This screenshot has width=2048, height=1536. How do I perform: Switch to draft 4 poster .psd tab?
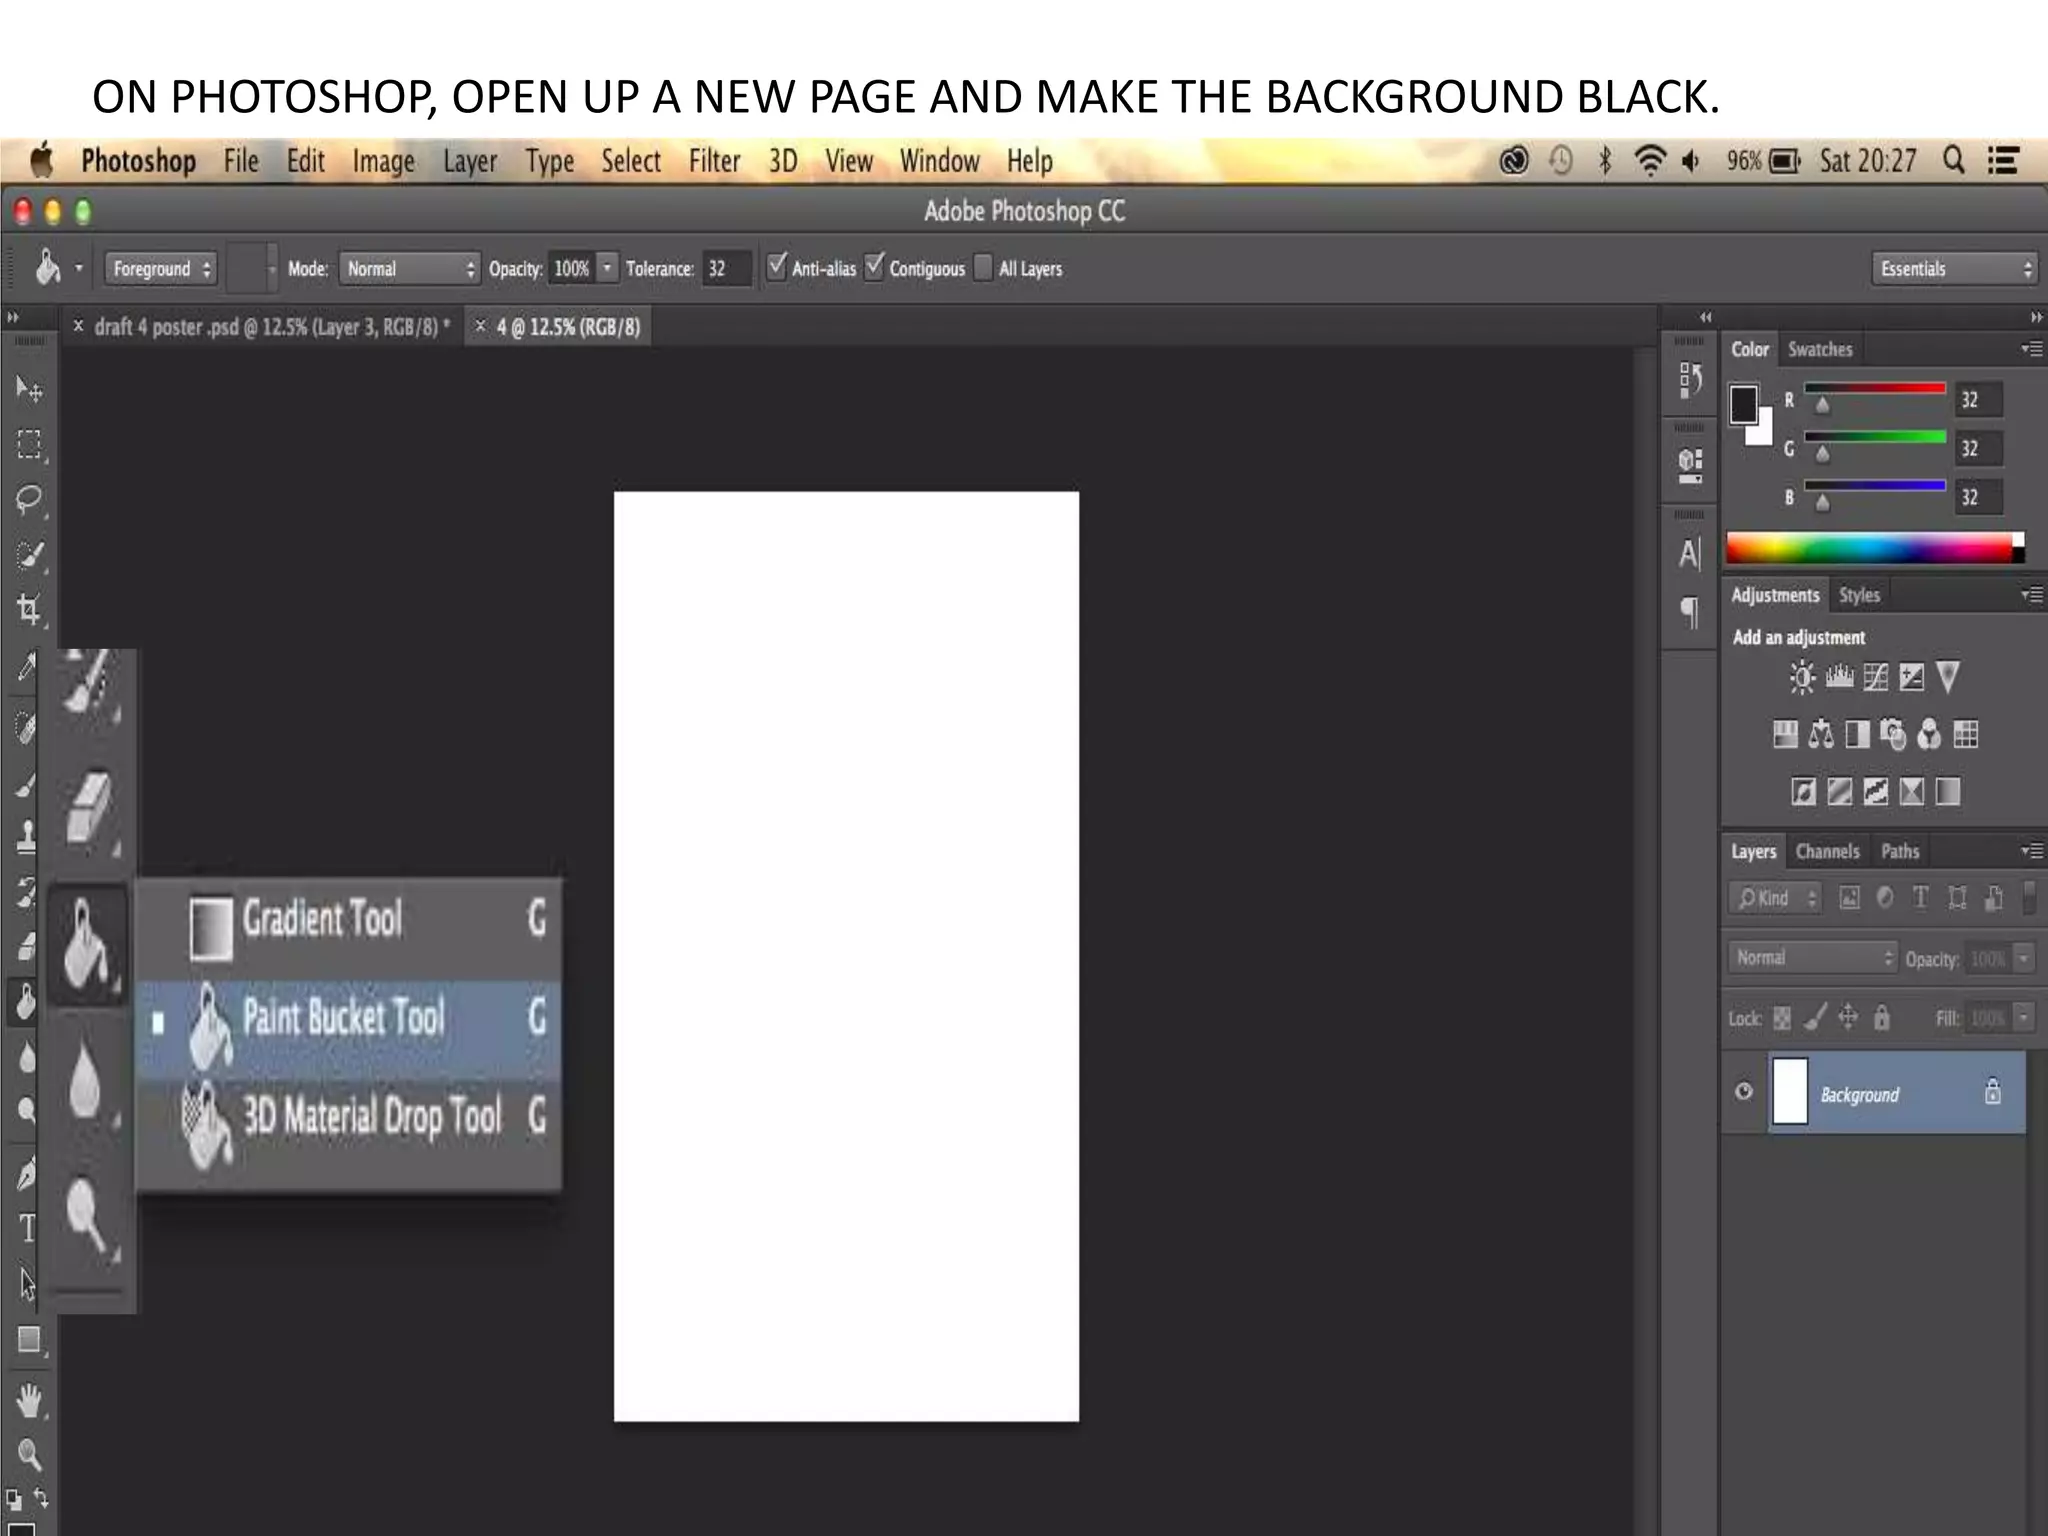point(272,327)
